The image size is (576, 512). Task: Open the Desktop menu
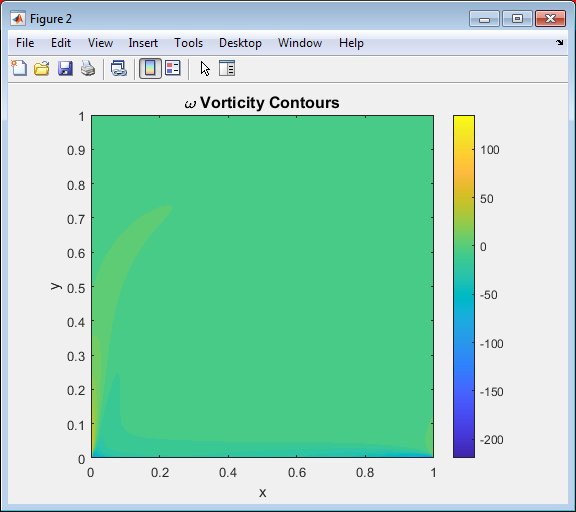pyautogui.click(x=240, y=43)
